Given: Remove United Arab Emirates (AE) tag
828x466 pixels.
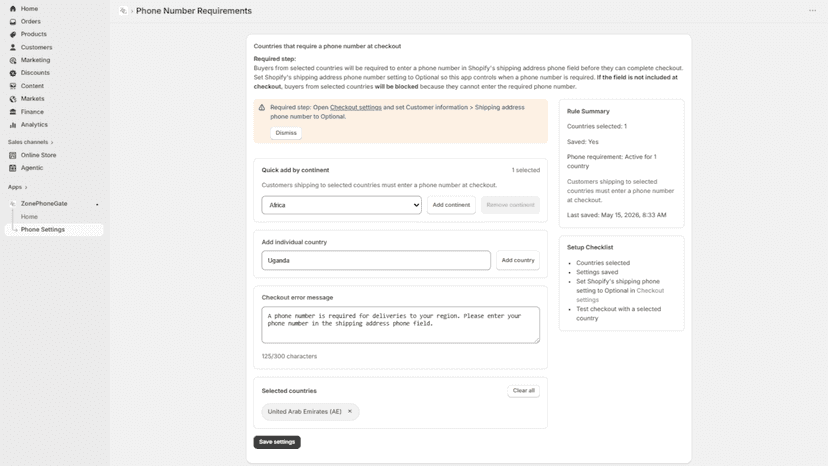Looking at the screenshot, I should 350,411.
